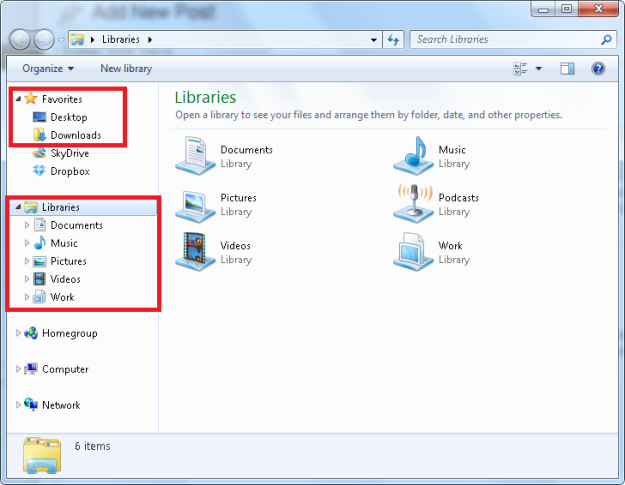625x485 pixels.
Task: Select the Desktop icon in Favorites
Action: tap(39, 117)
